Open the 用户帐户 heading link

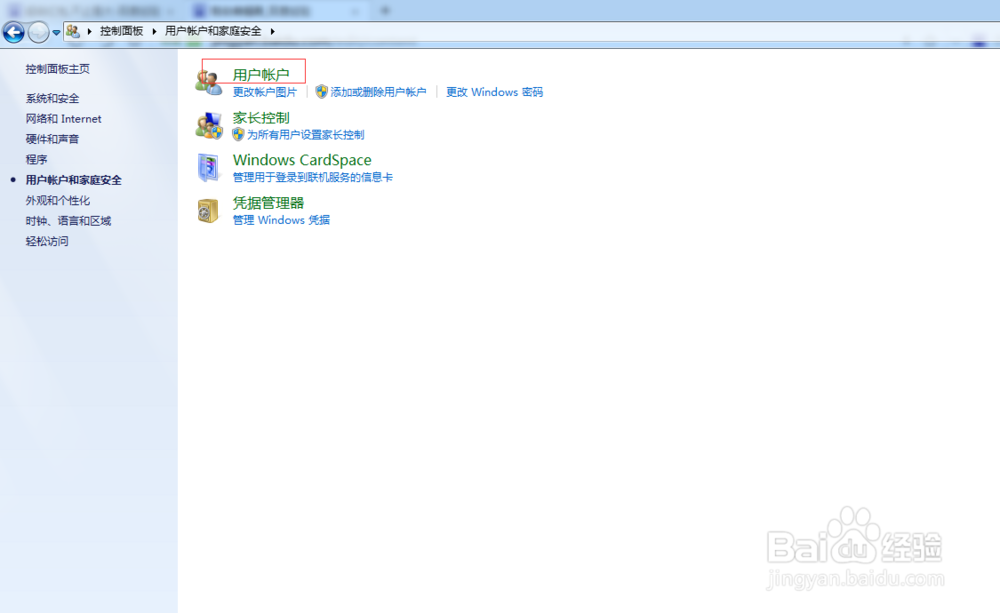tap(261, 75)
